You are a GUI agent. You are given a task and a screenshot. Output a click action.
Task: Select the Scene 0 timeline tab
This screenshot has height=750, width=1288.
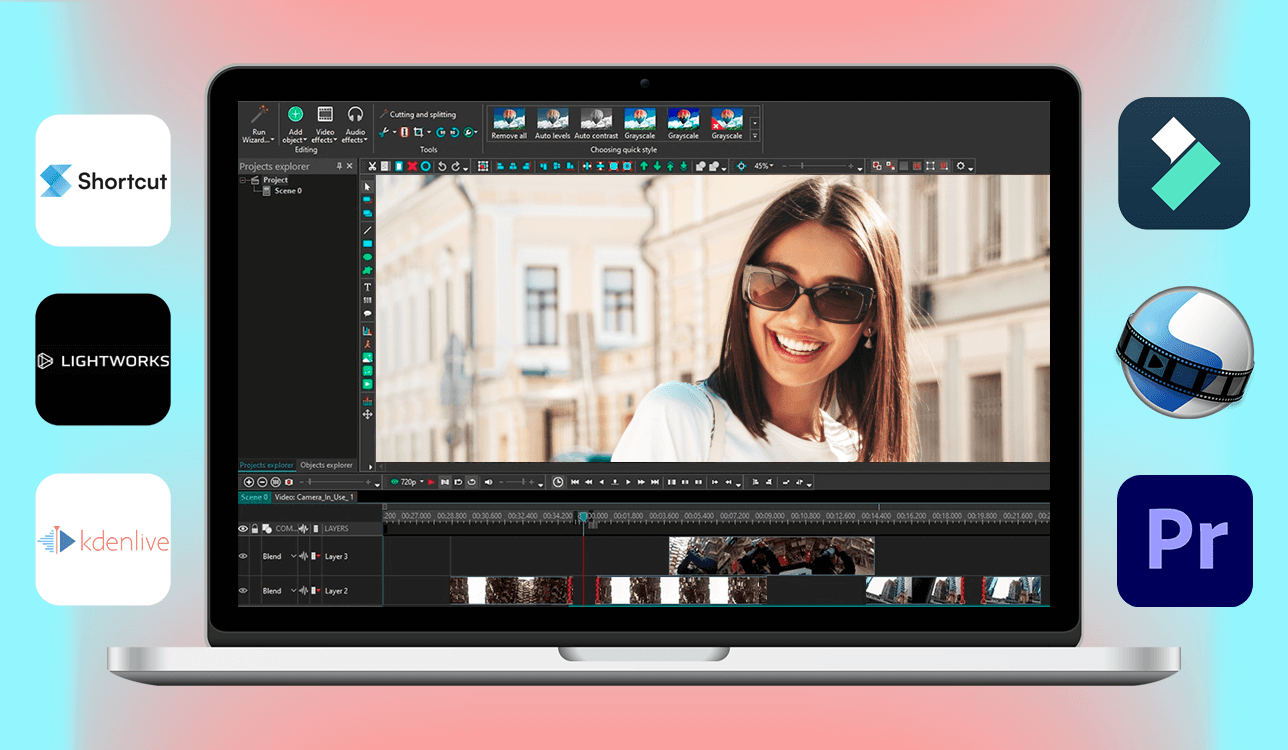coord(253,497)
